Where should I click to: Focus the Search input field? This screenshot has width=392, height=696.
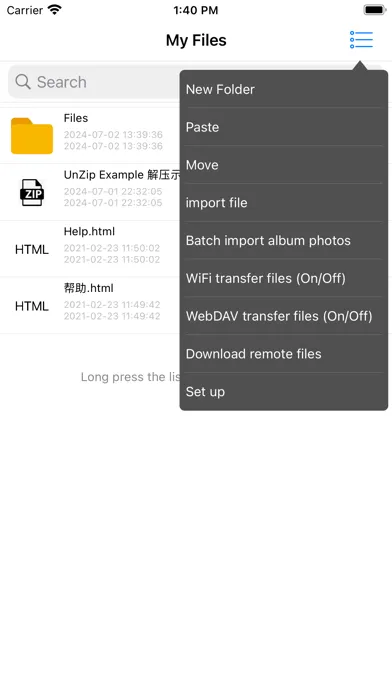pos(94,82)
